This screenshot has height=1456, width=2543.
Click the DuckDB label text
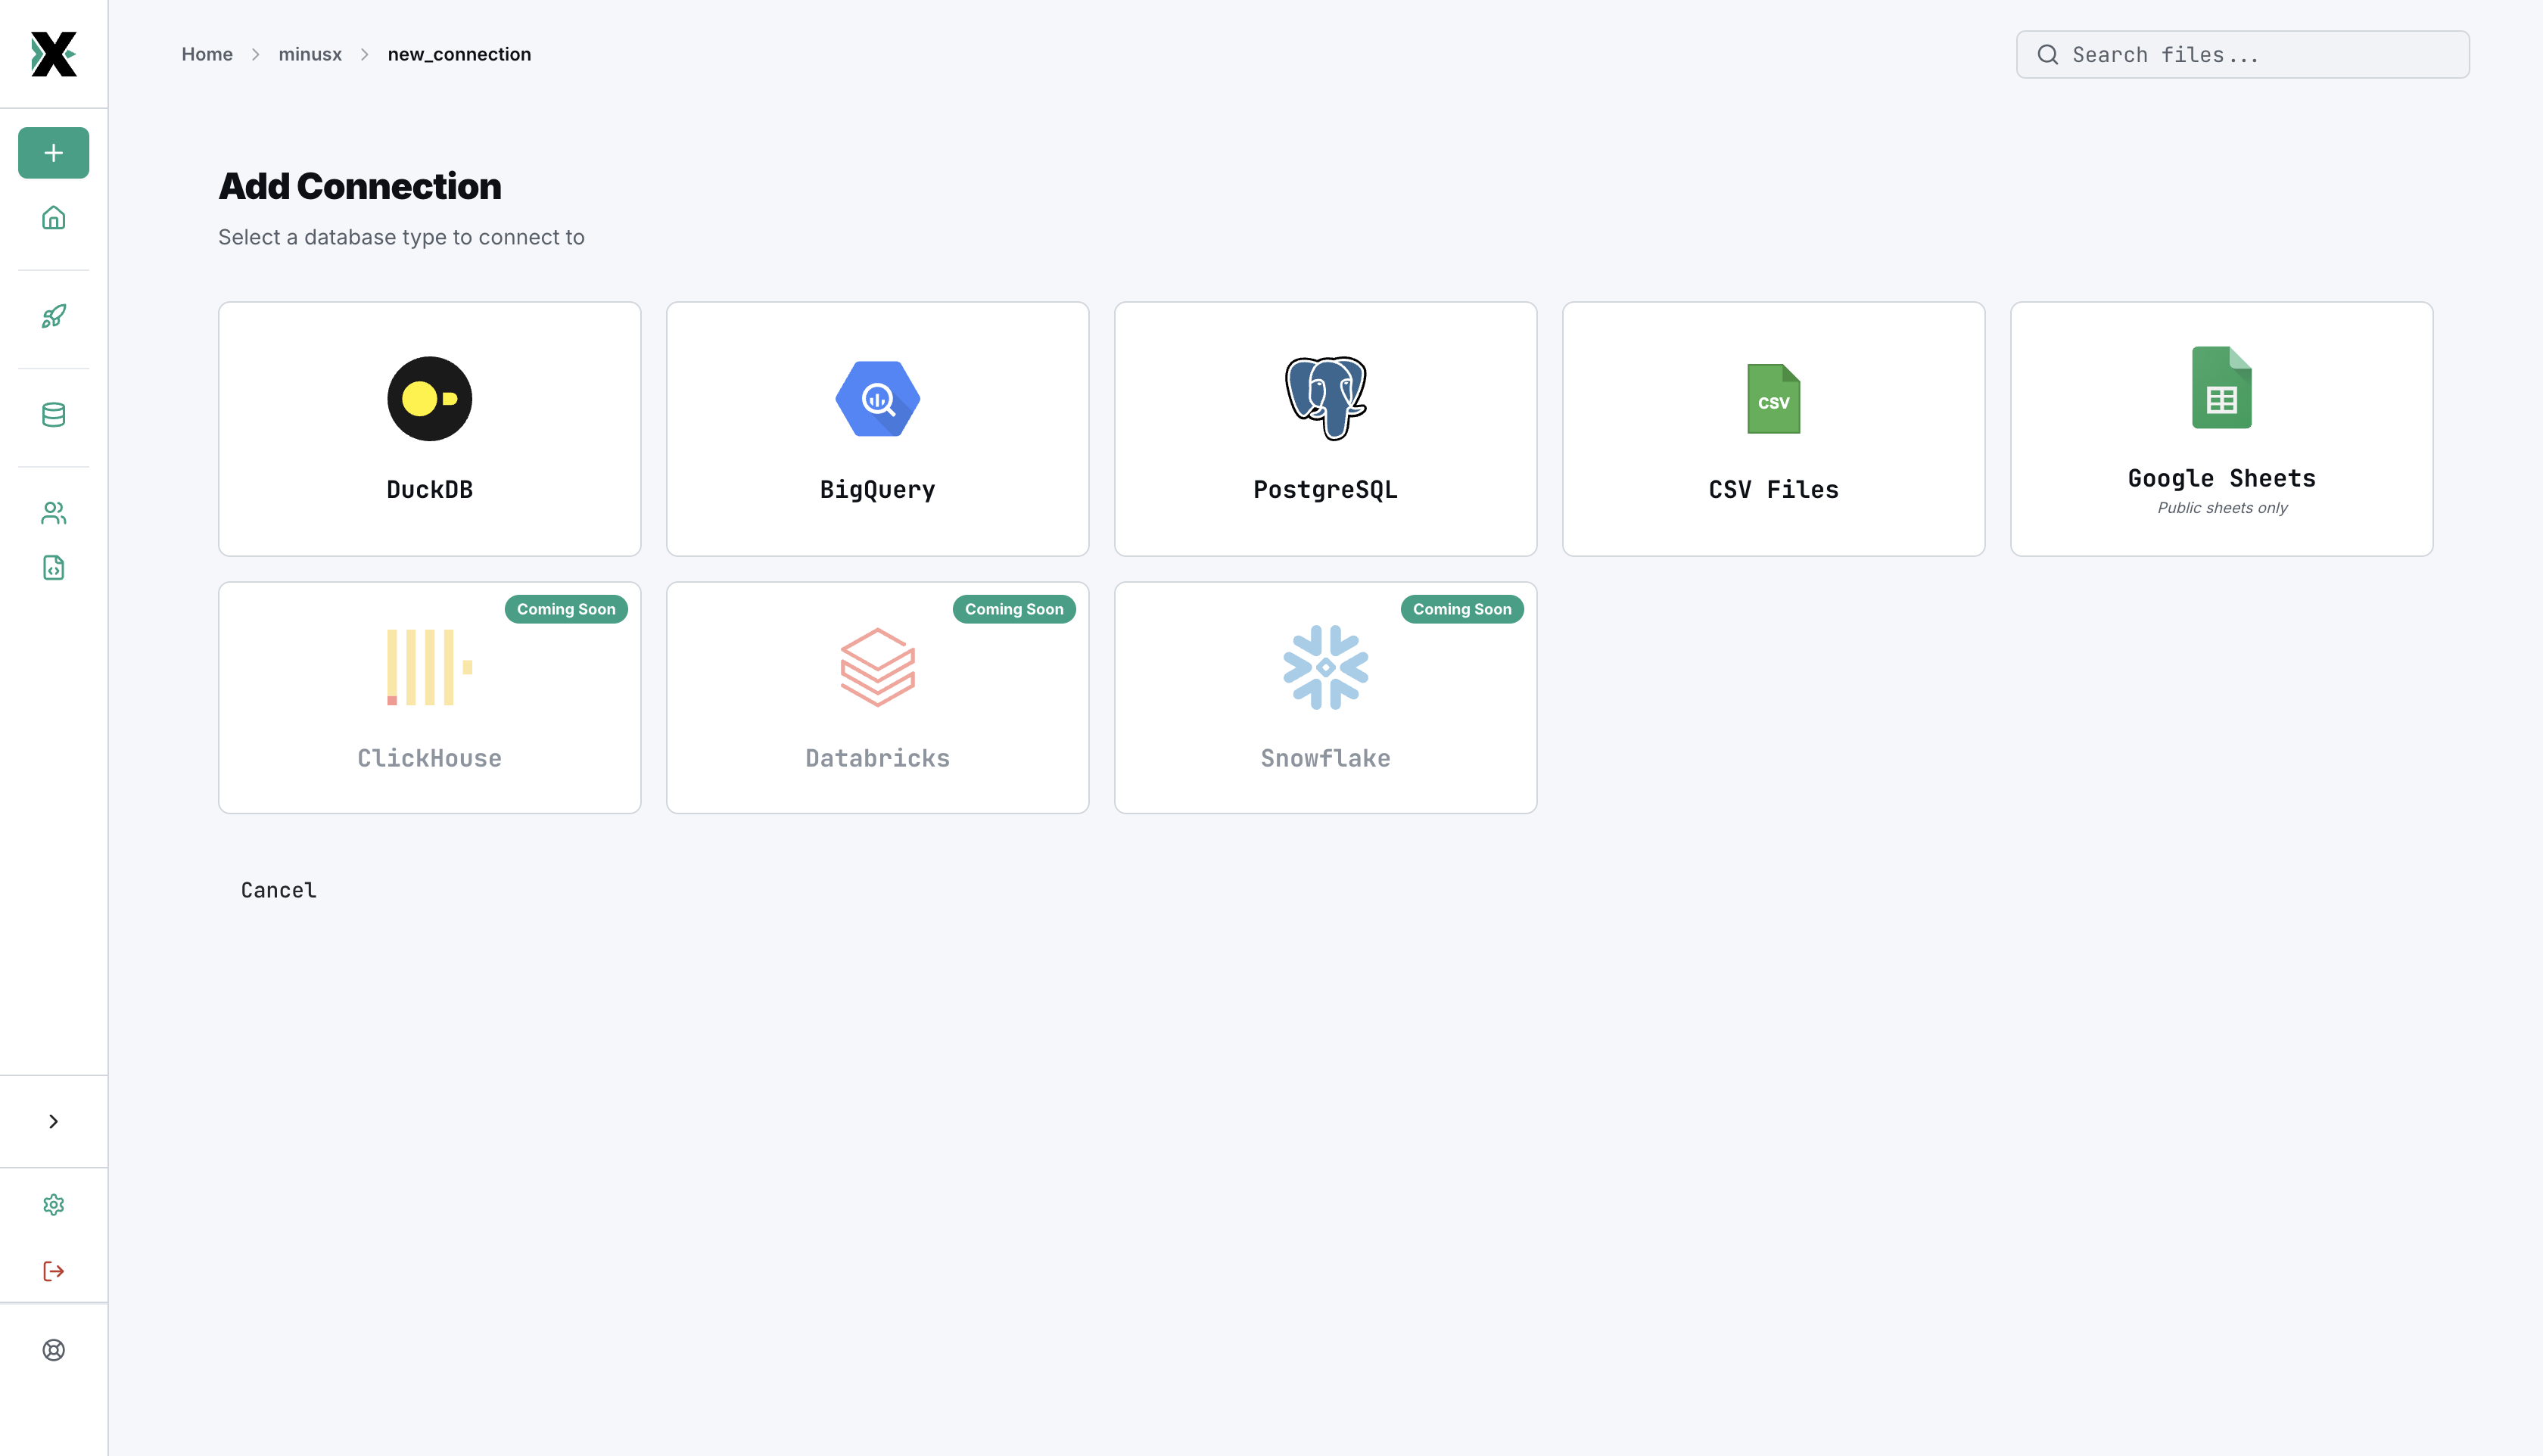pyautogui.click(x=430, y=490)
